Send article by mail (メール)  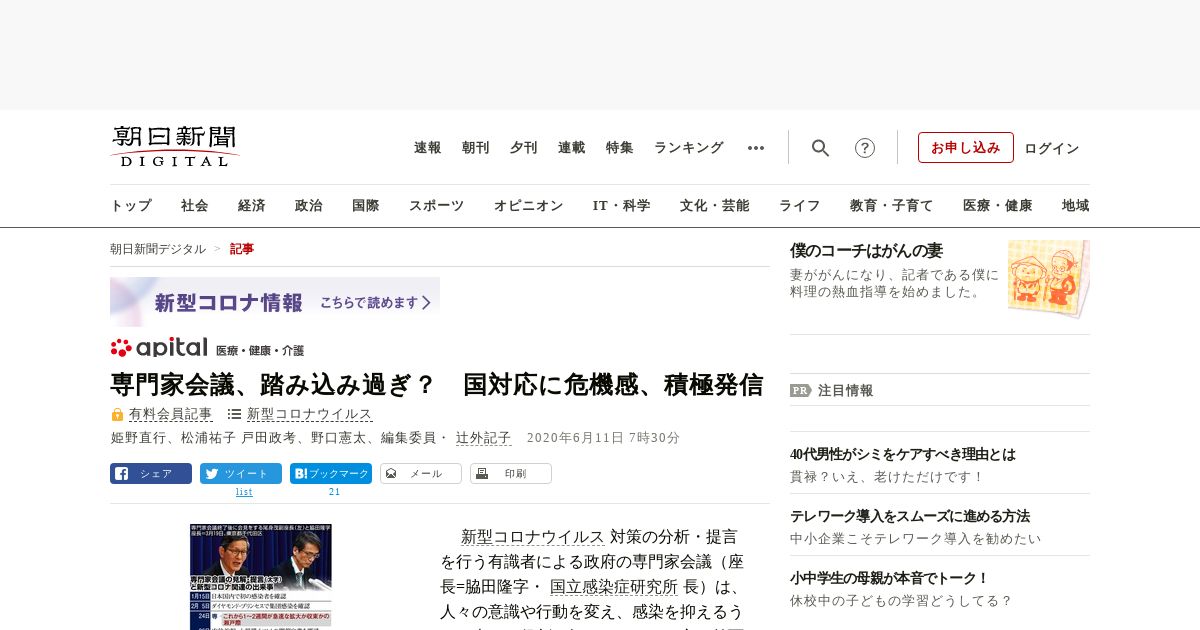[x=421, y=474]
